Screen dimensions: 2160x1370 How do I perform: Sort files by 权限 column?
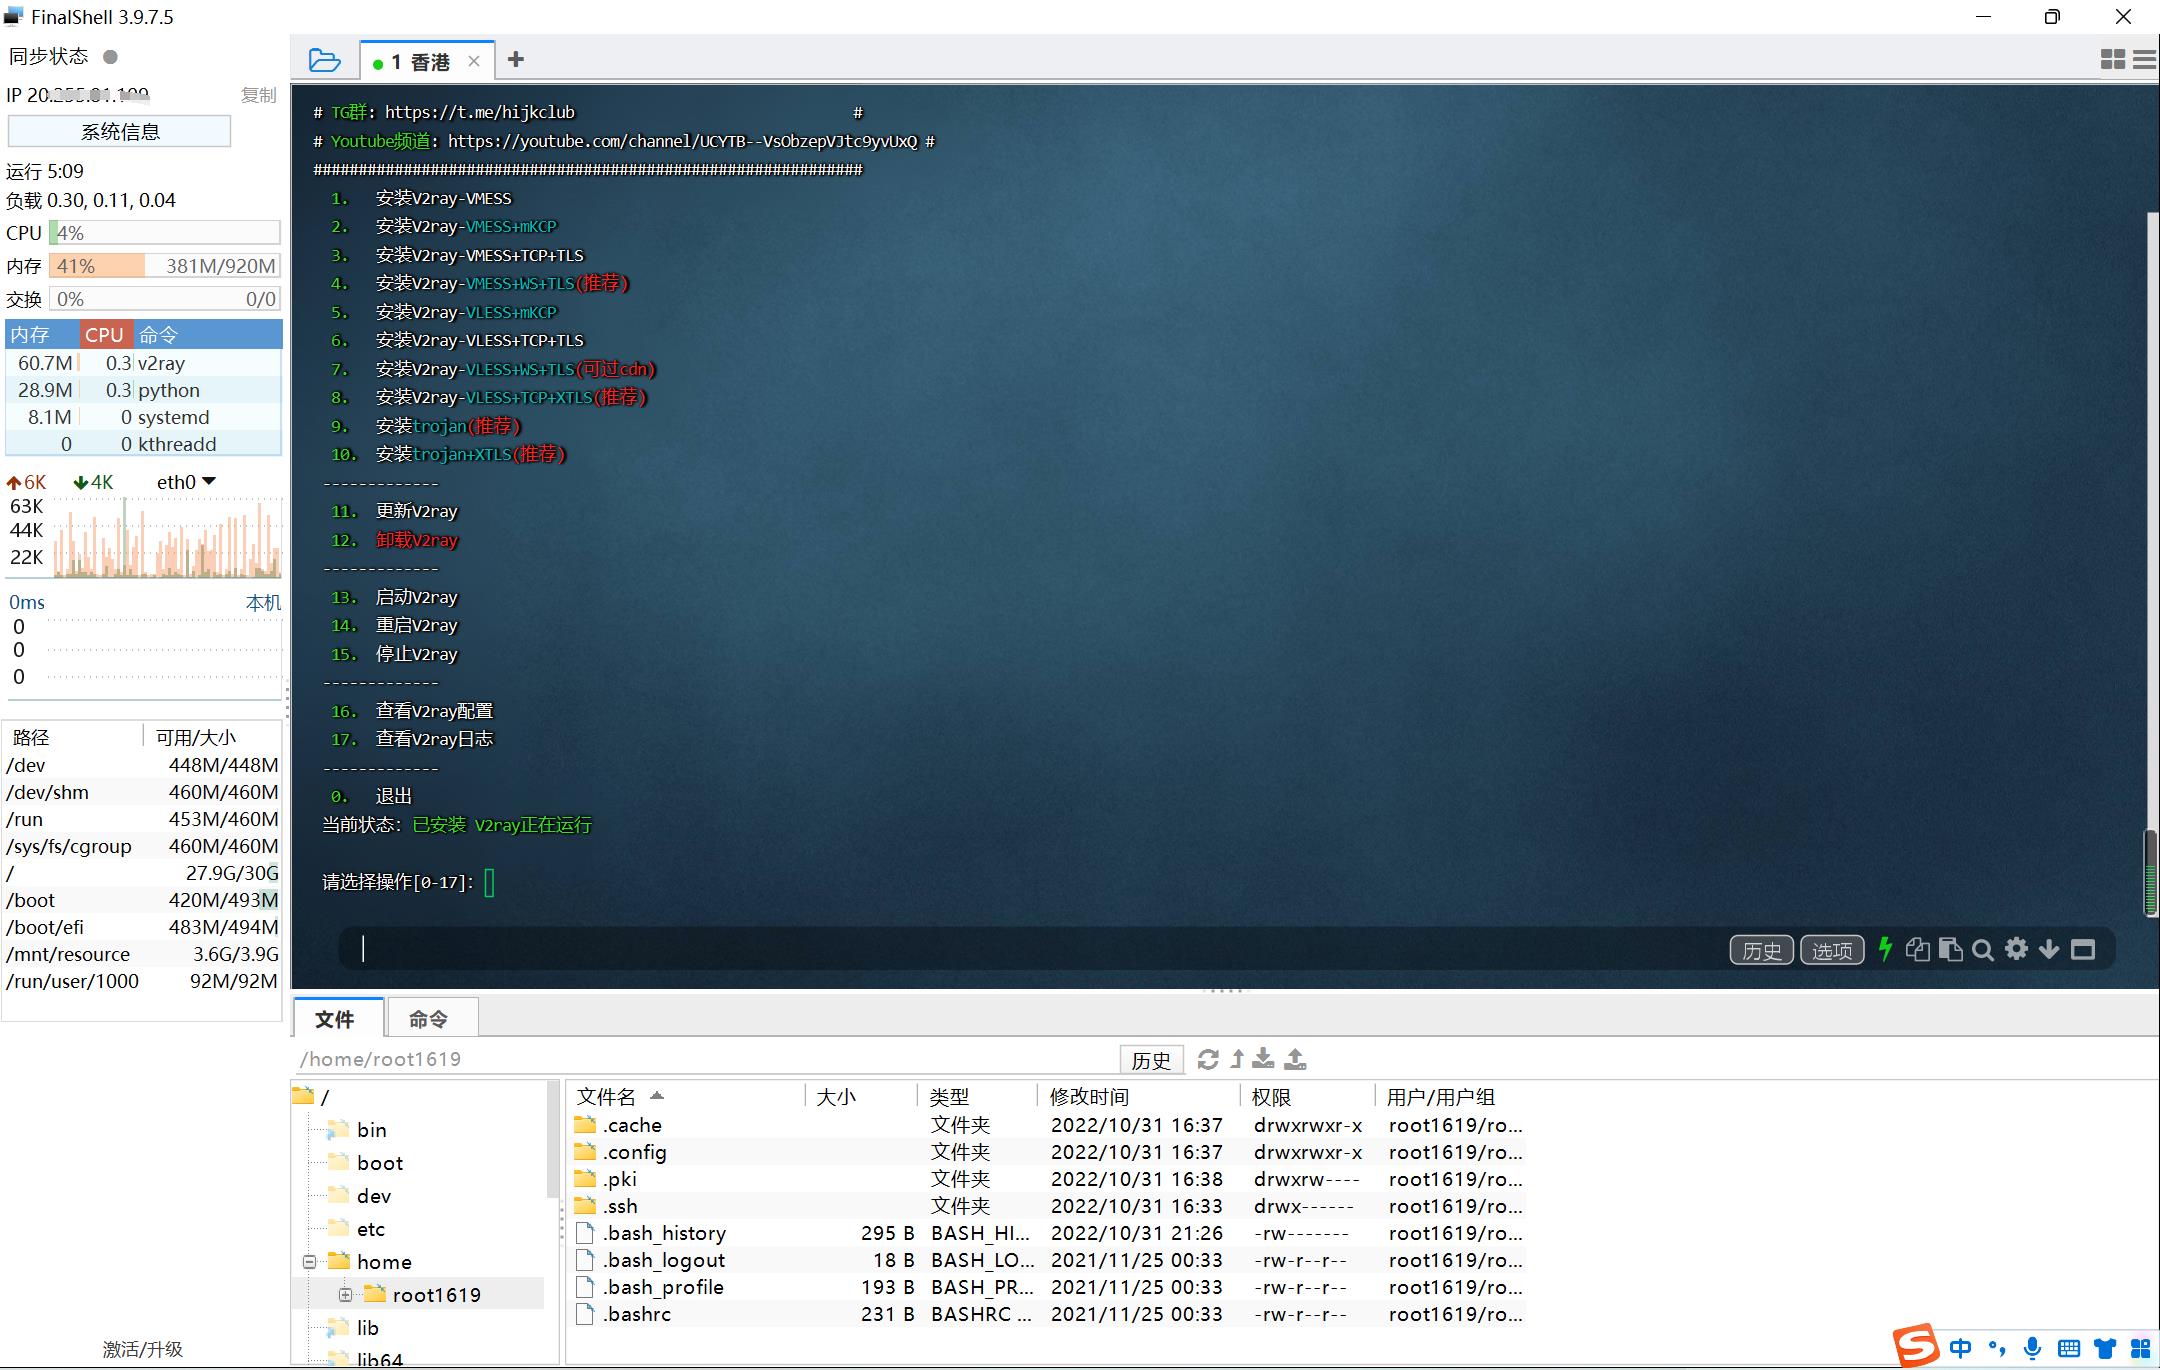pyautogui.click(x=1307, y=1097)
